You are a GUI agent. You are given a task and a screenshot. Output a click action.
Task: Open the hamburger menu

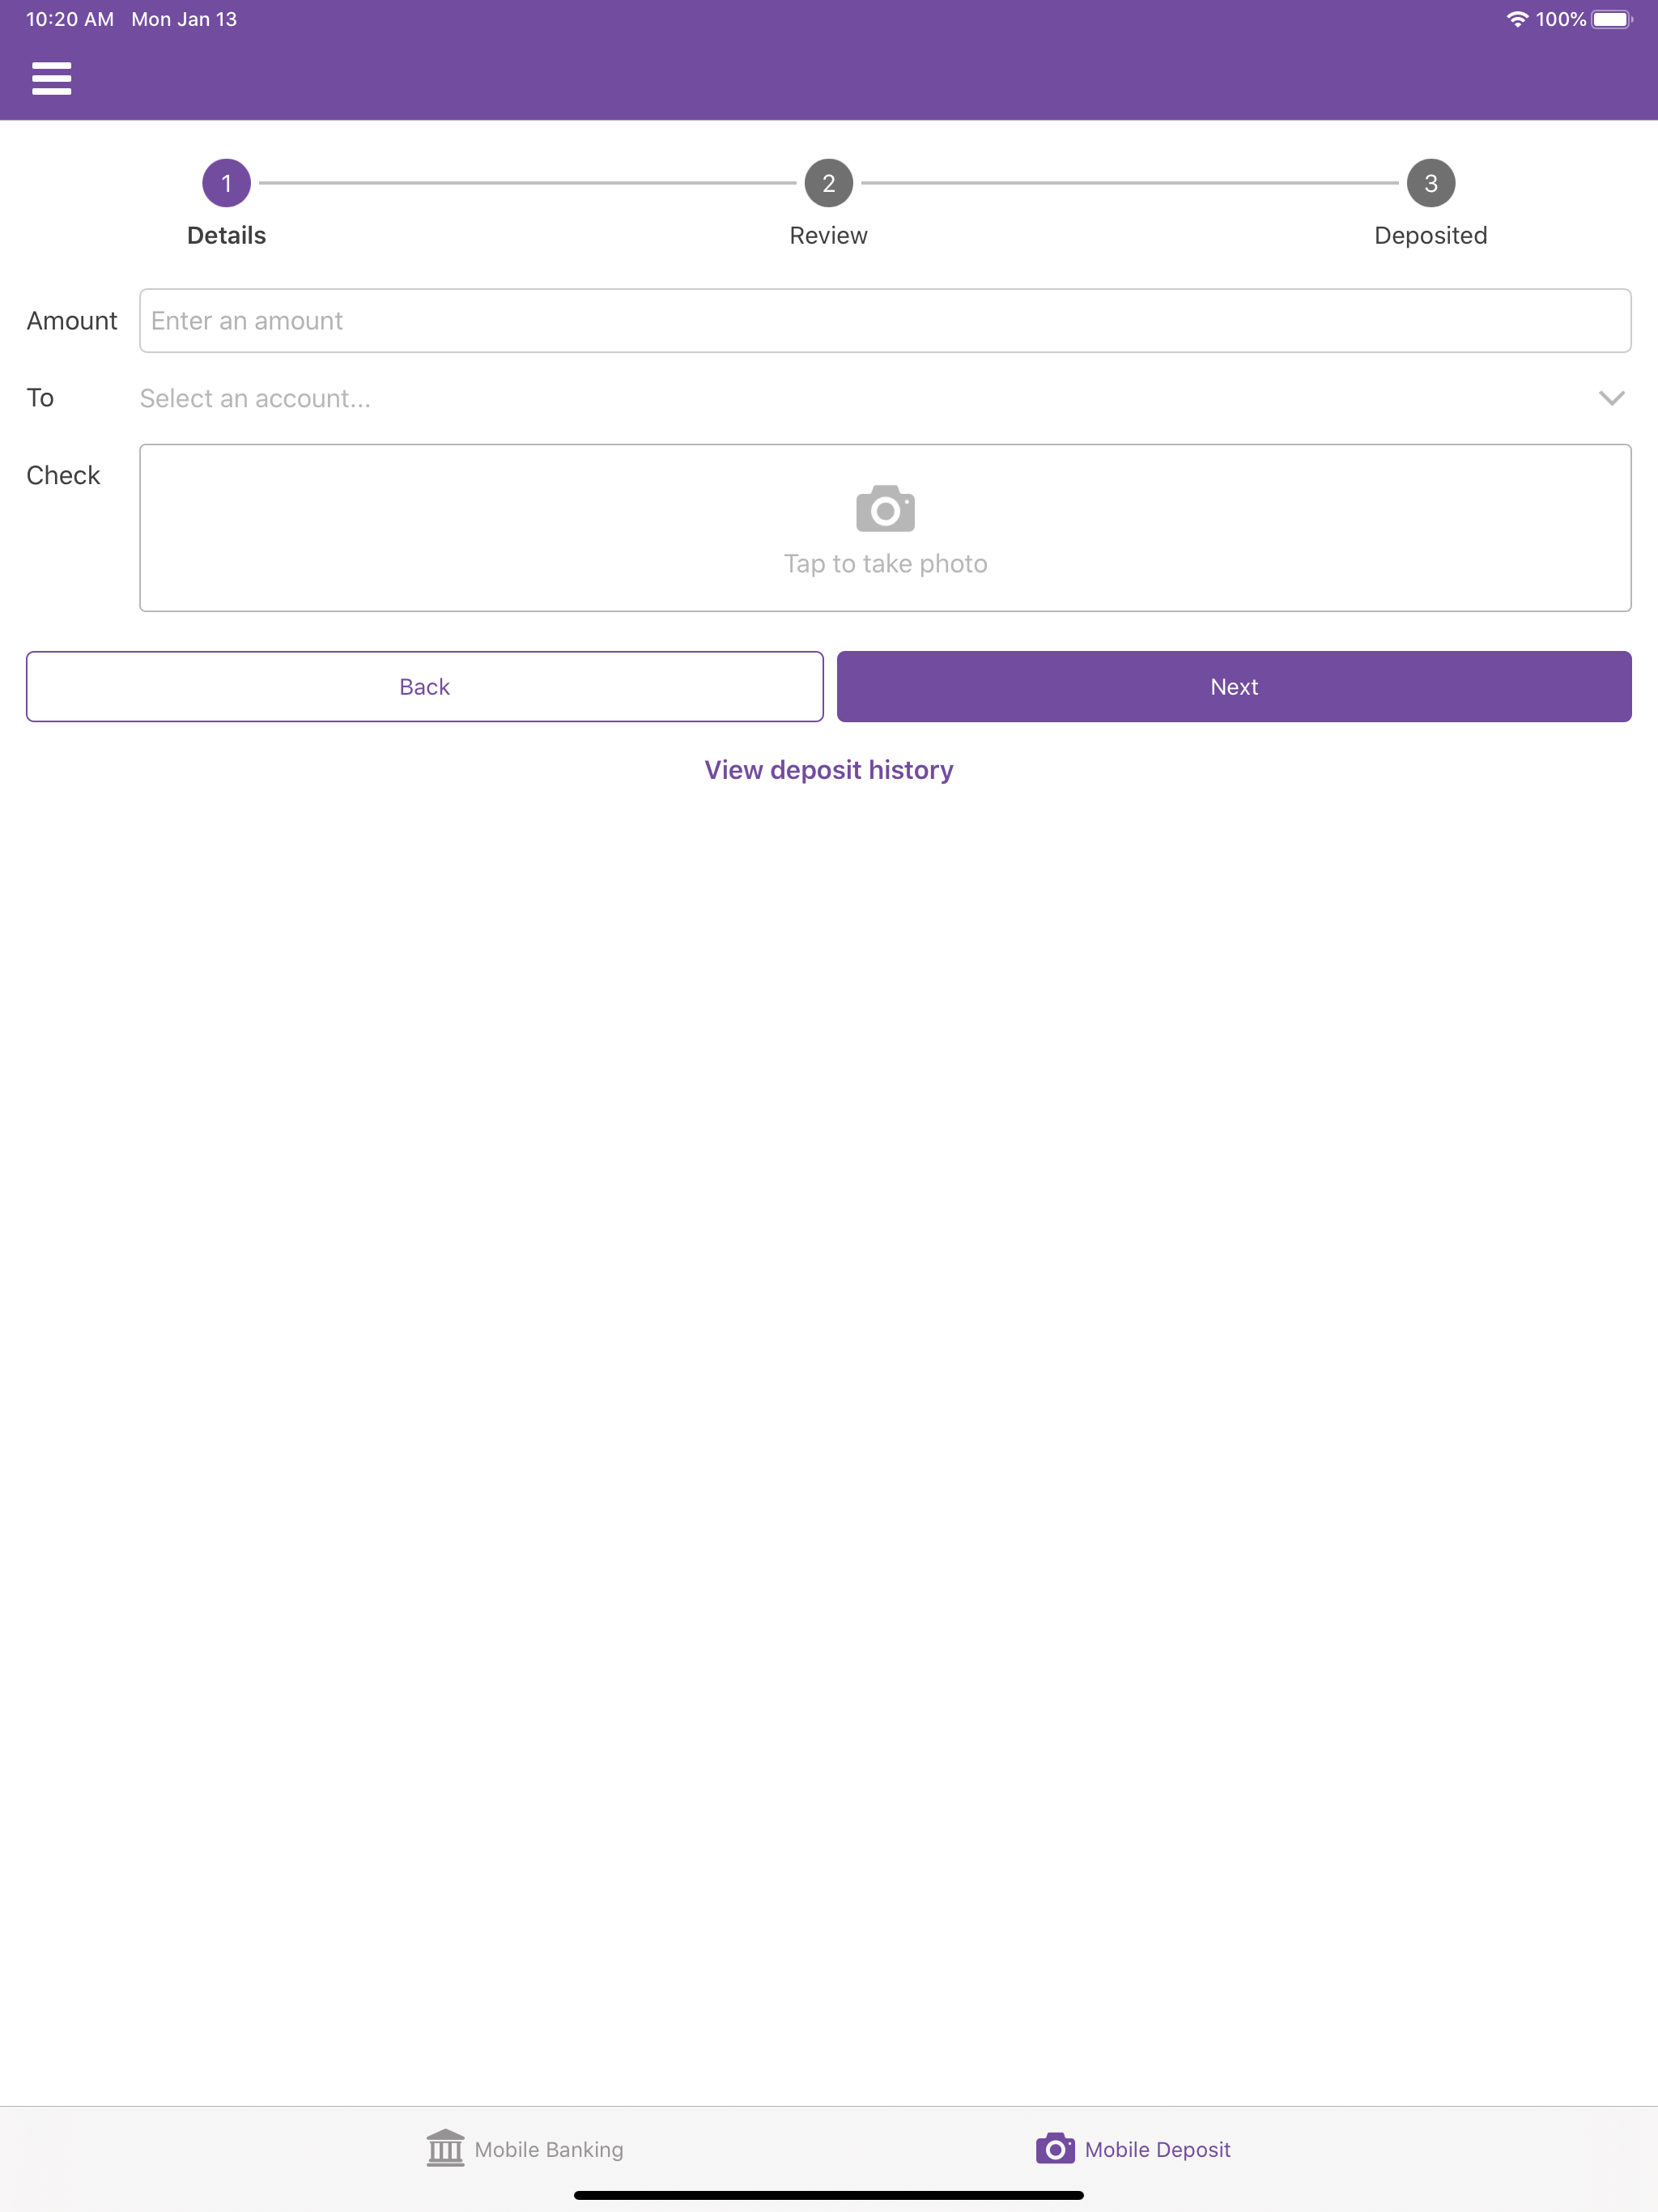click(x=51, y=78)
